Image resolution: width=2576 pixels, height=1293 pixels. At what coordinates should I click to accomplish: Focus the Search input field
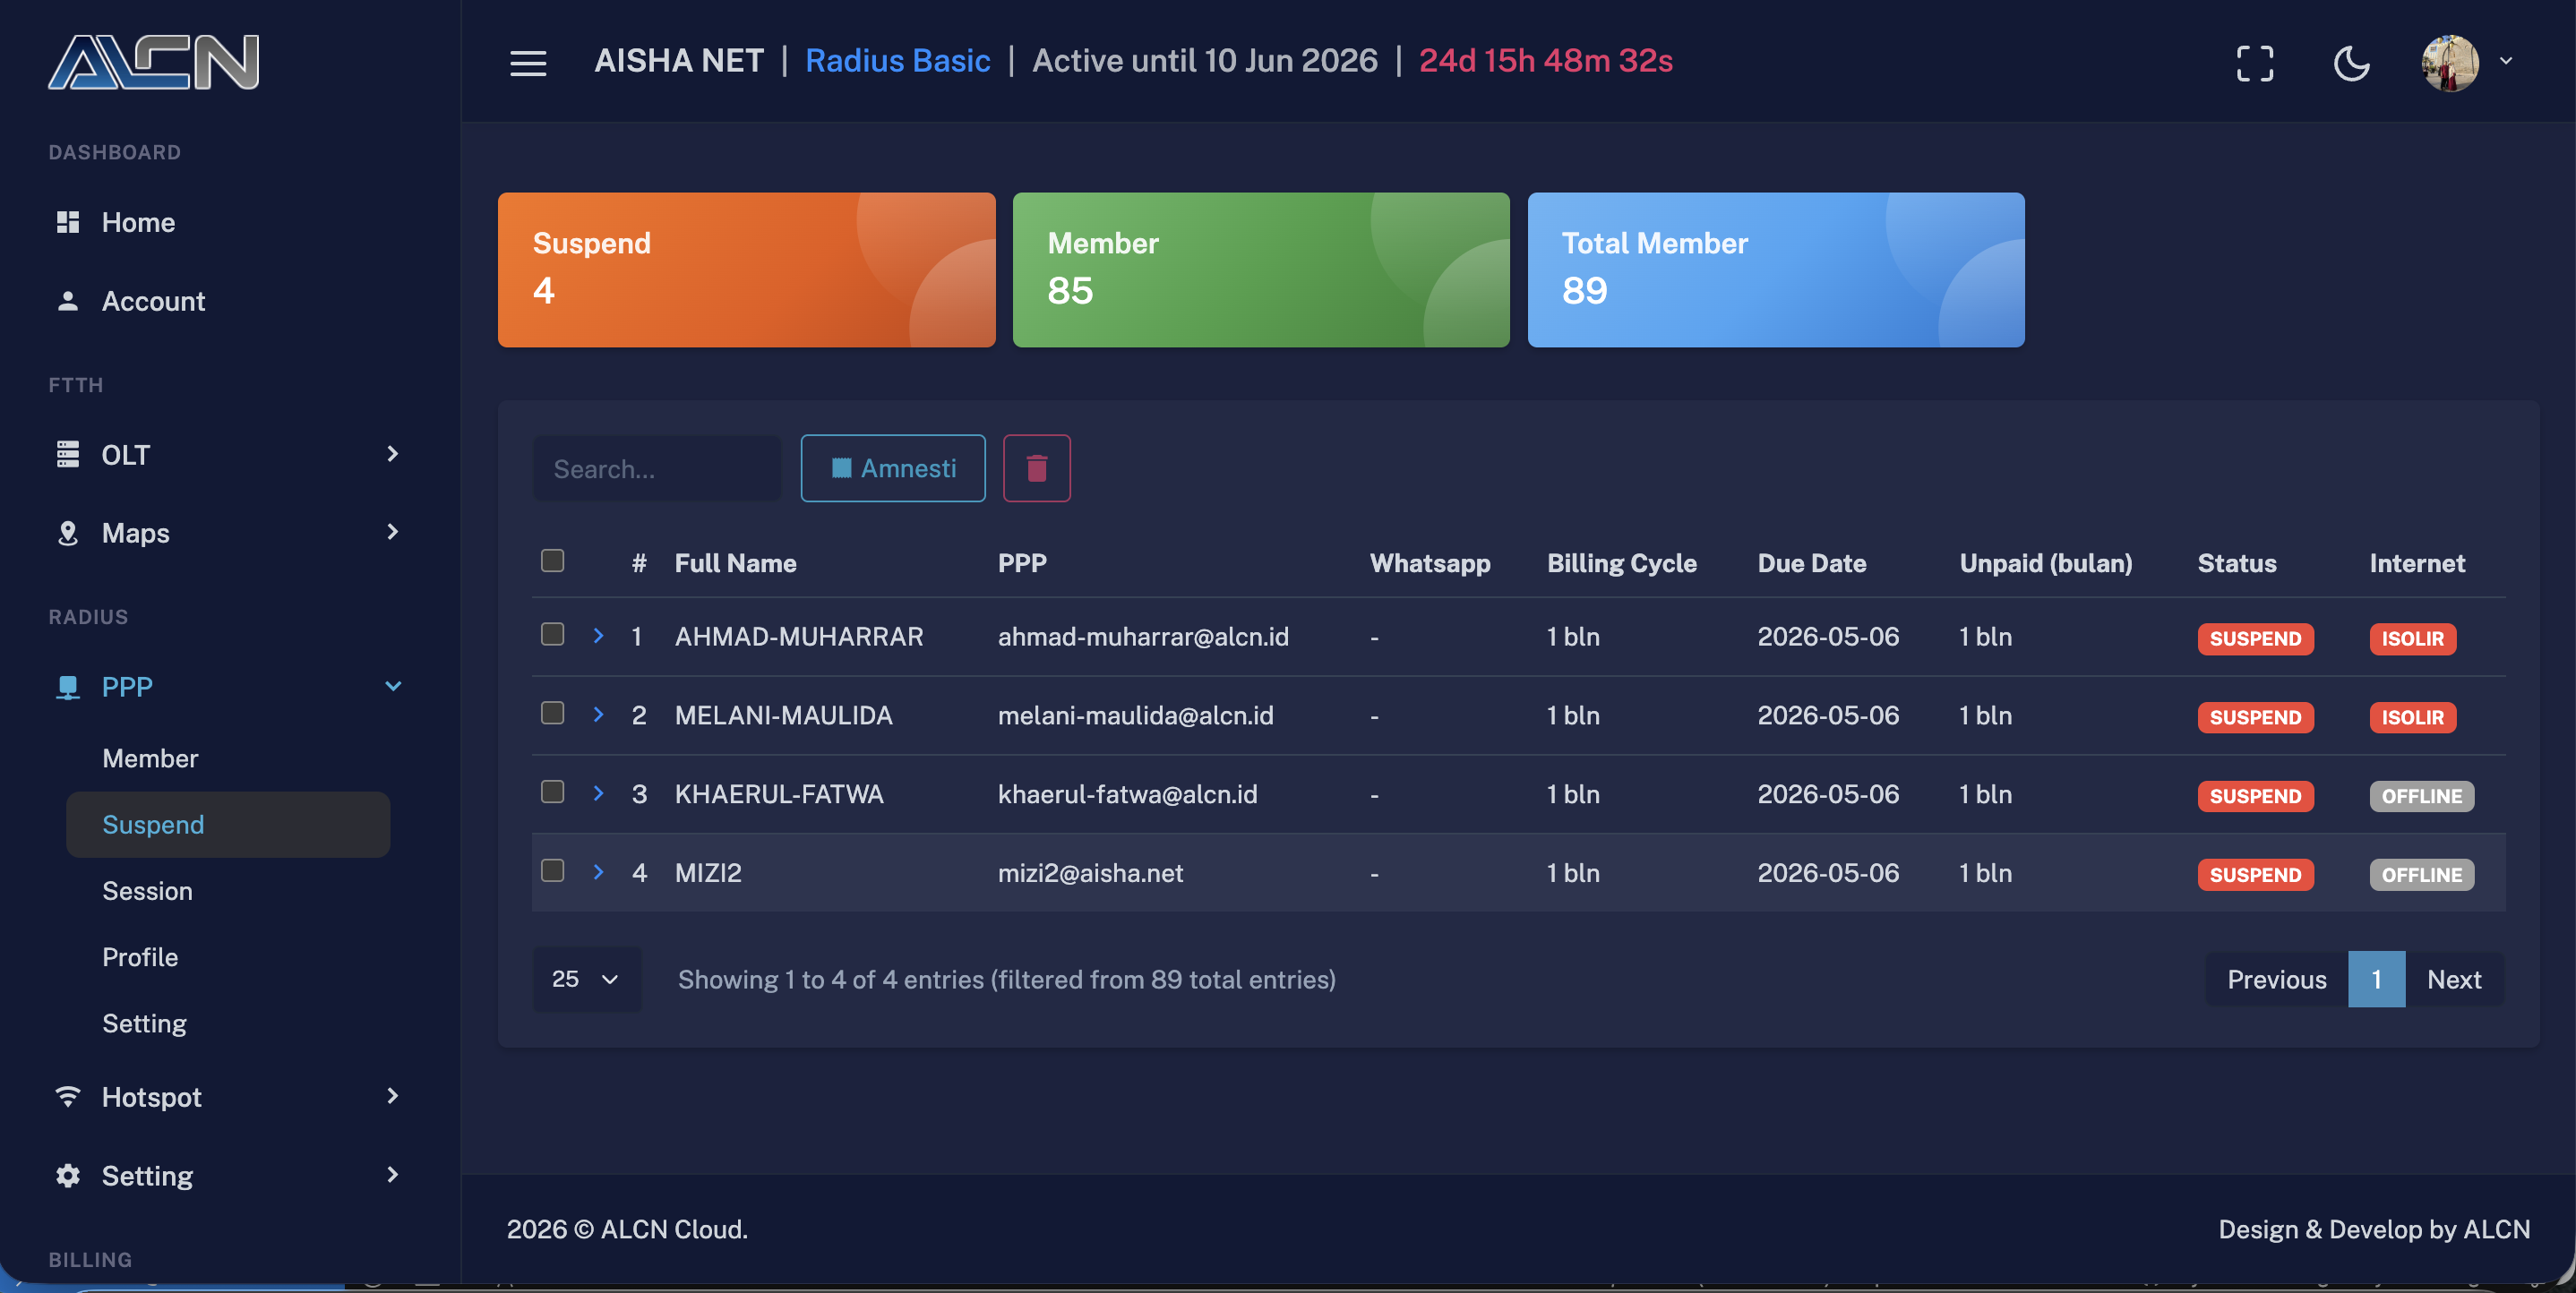point(656,468)
